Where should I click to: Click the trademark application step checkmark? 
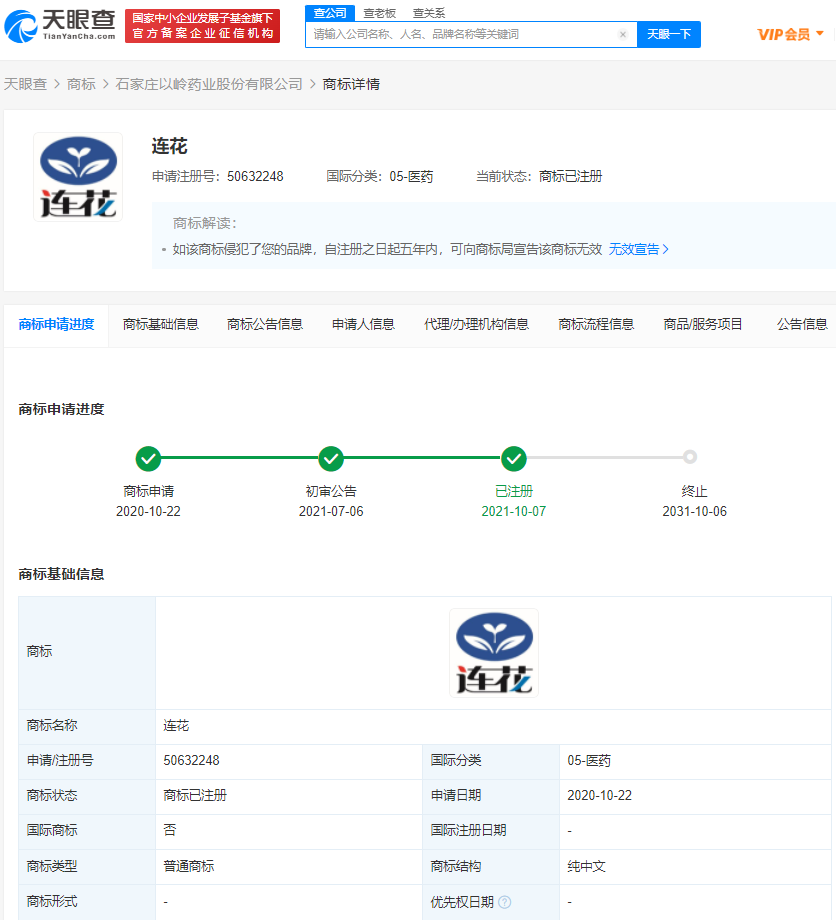[148, 459]
